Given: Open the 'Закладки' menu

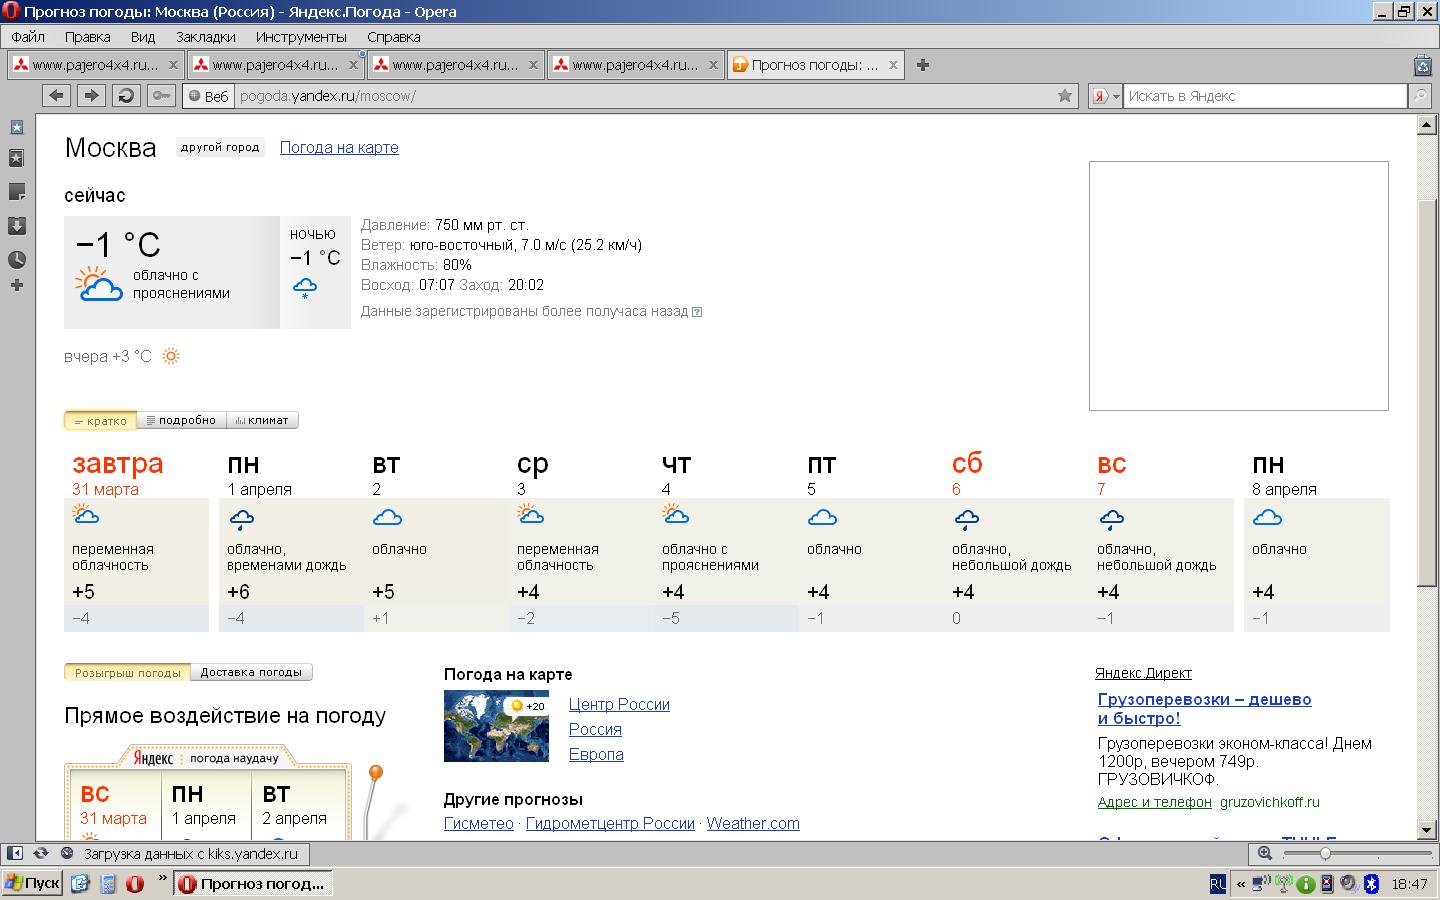Looking at the screenshot, I should click(x=205, y=37).
